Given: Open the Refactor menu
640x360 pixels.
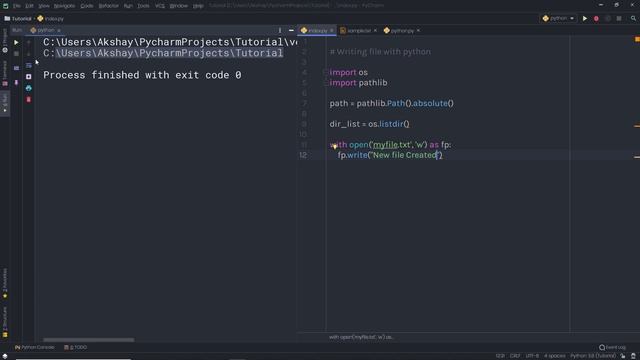Looking at the screenshot, I should coord(109,6).
